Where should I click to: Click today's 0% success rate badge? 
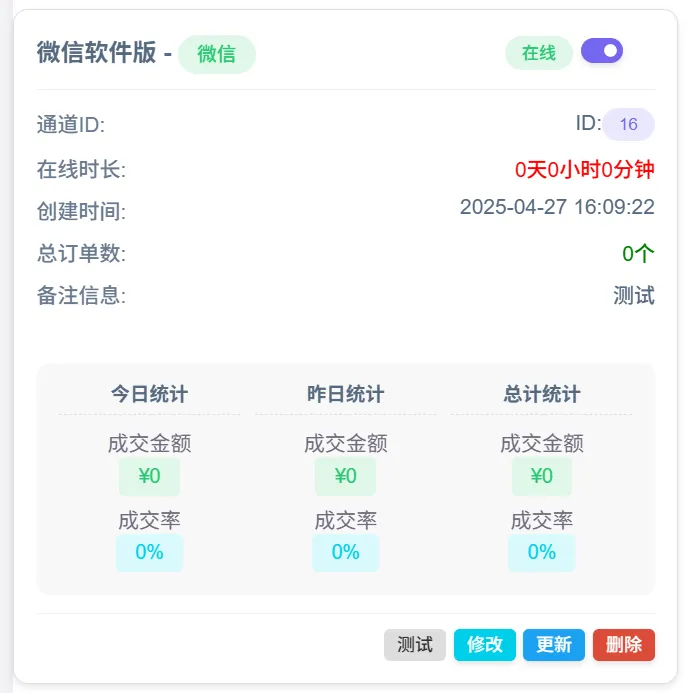coord(149,552)
